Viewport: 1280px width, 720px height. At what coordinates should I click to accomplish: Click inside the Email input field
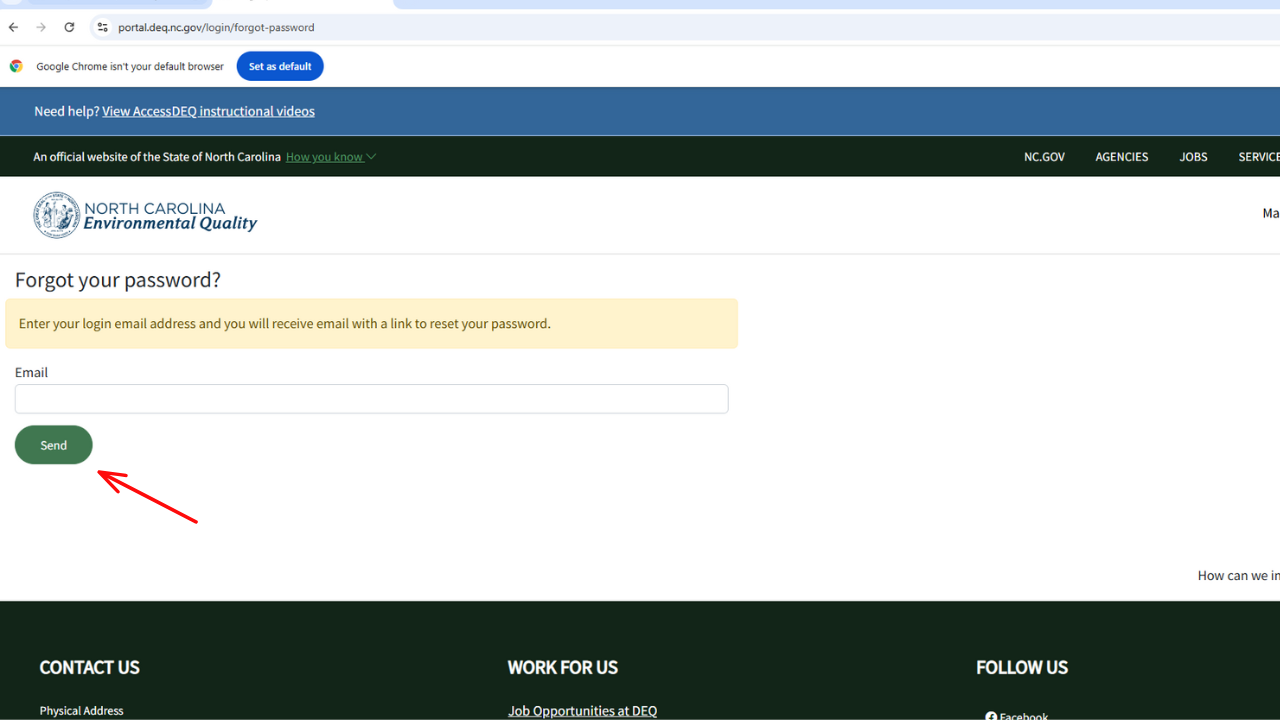point(371,398)
